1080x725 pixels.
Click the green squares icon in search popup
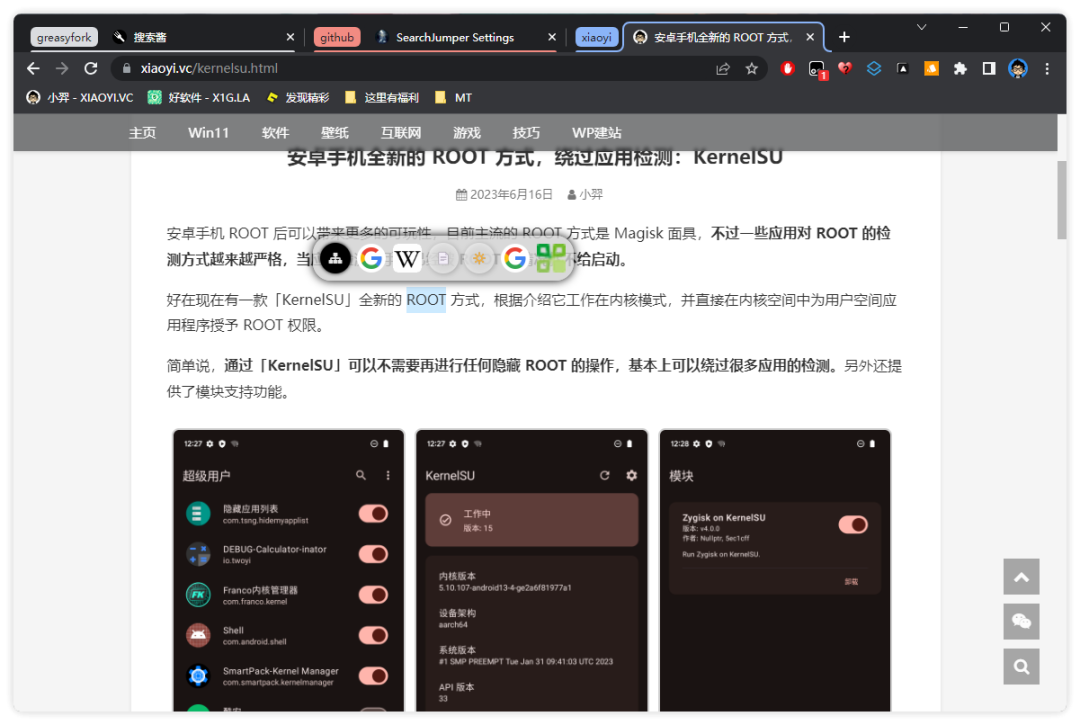(551, 258)
